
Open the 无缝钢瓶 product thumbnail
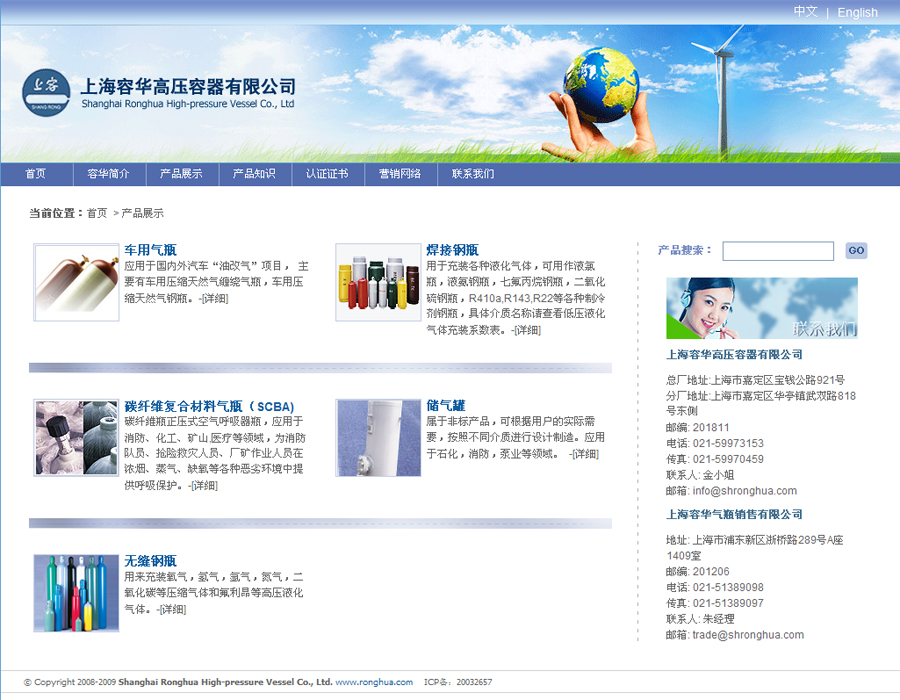tap(76, 593)
